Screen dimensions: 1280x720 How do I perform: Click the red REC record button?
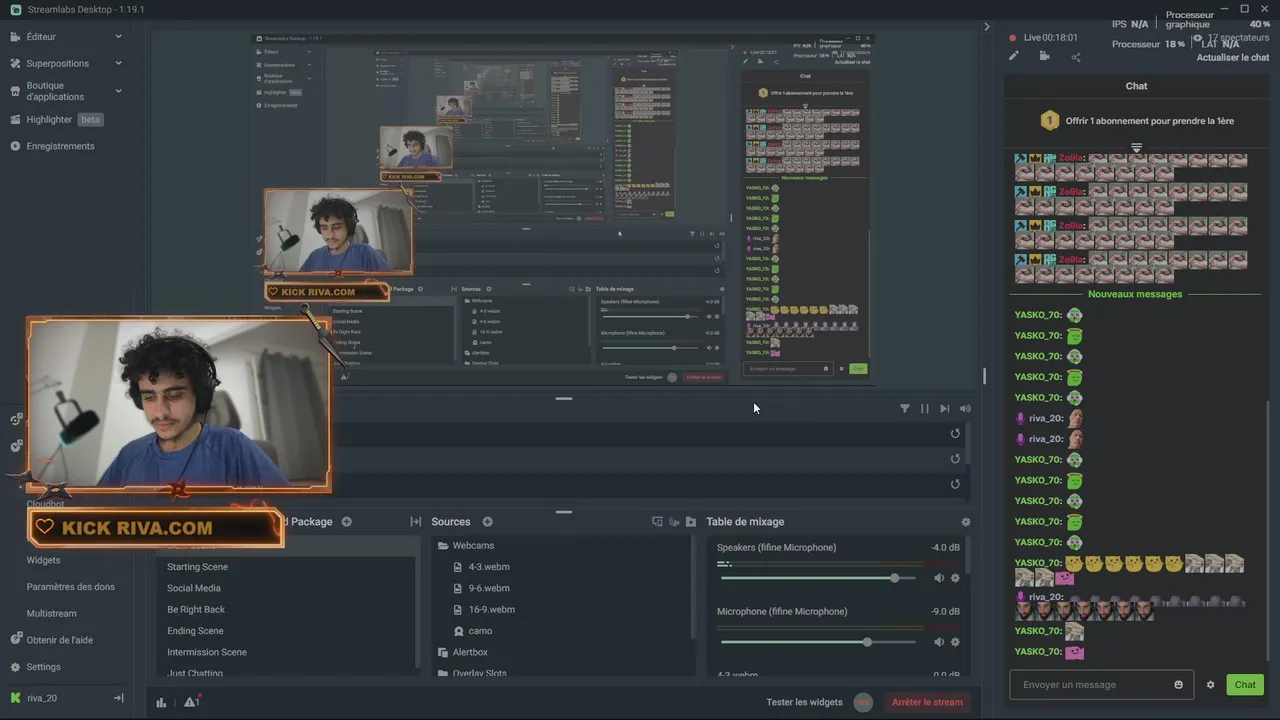click(x=863, y=702)
